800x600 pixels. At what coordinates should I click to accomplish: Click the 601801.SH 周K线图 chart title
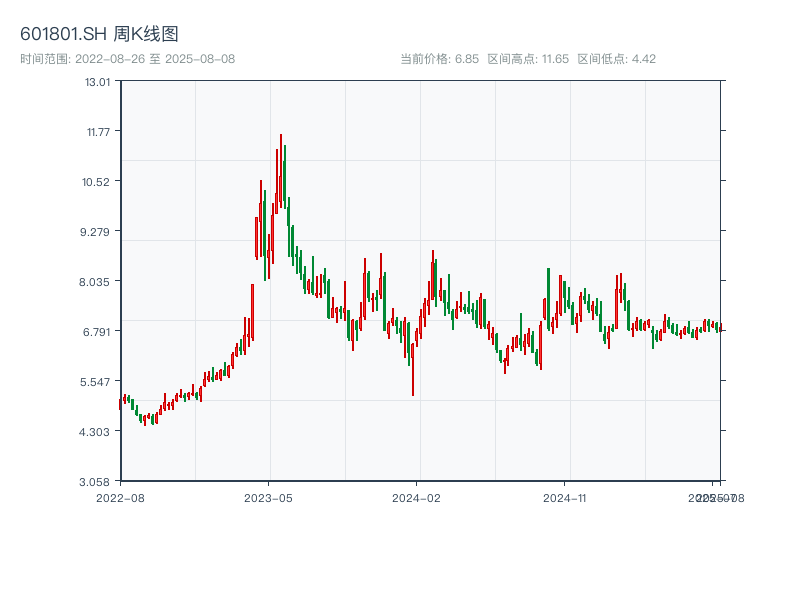pos(99,35)
